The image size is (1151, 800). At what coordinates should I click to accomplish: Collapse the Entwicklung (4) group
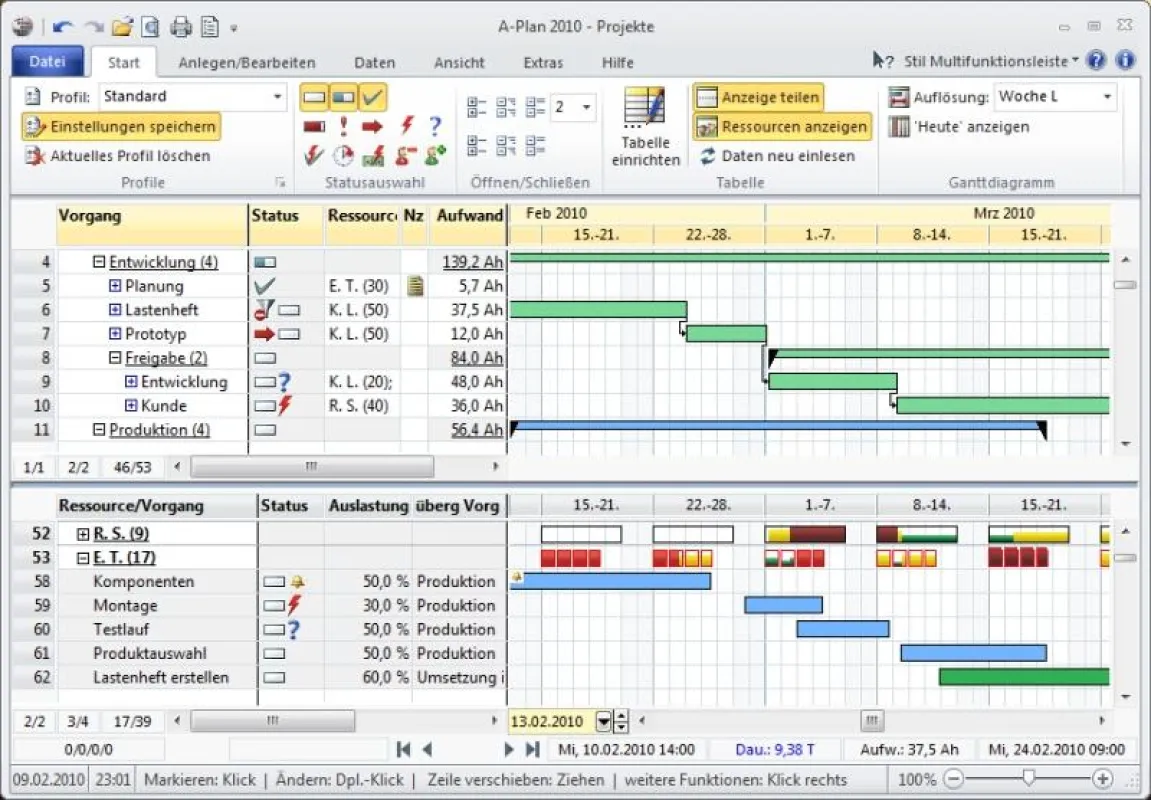click(x=99, y=261)
